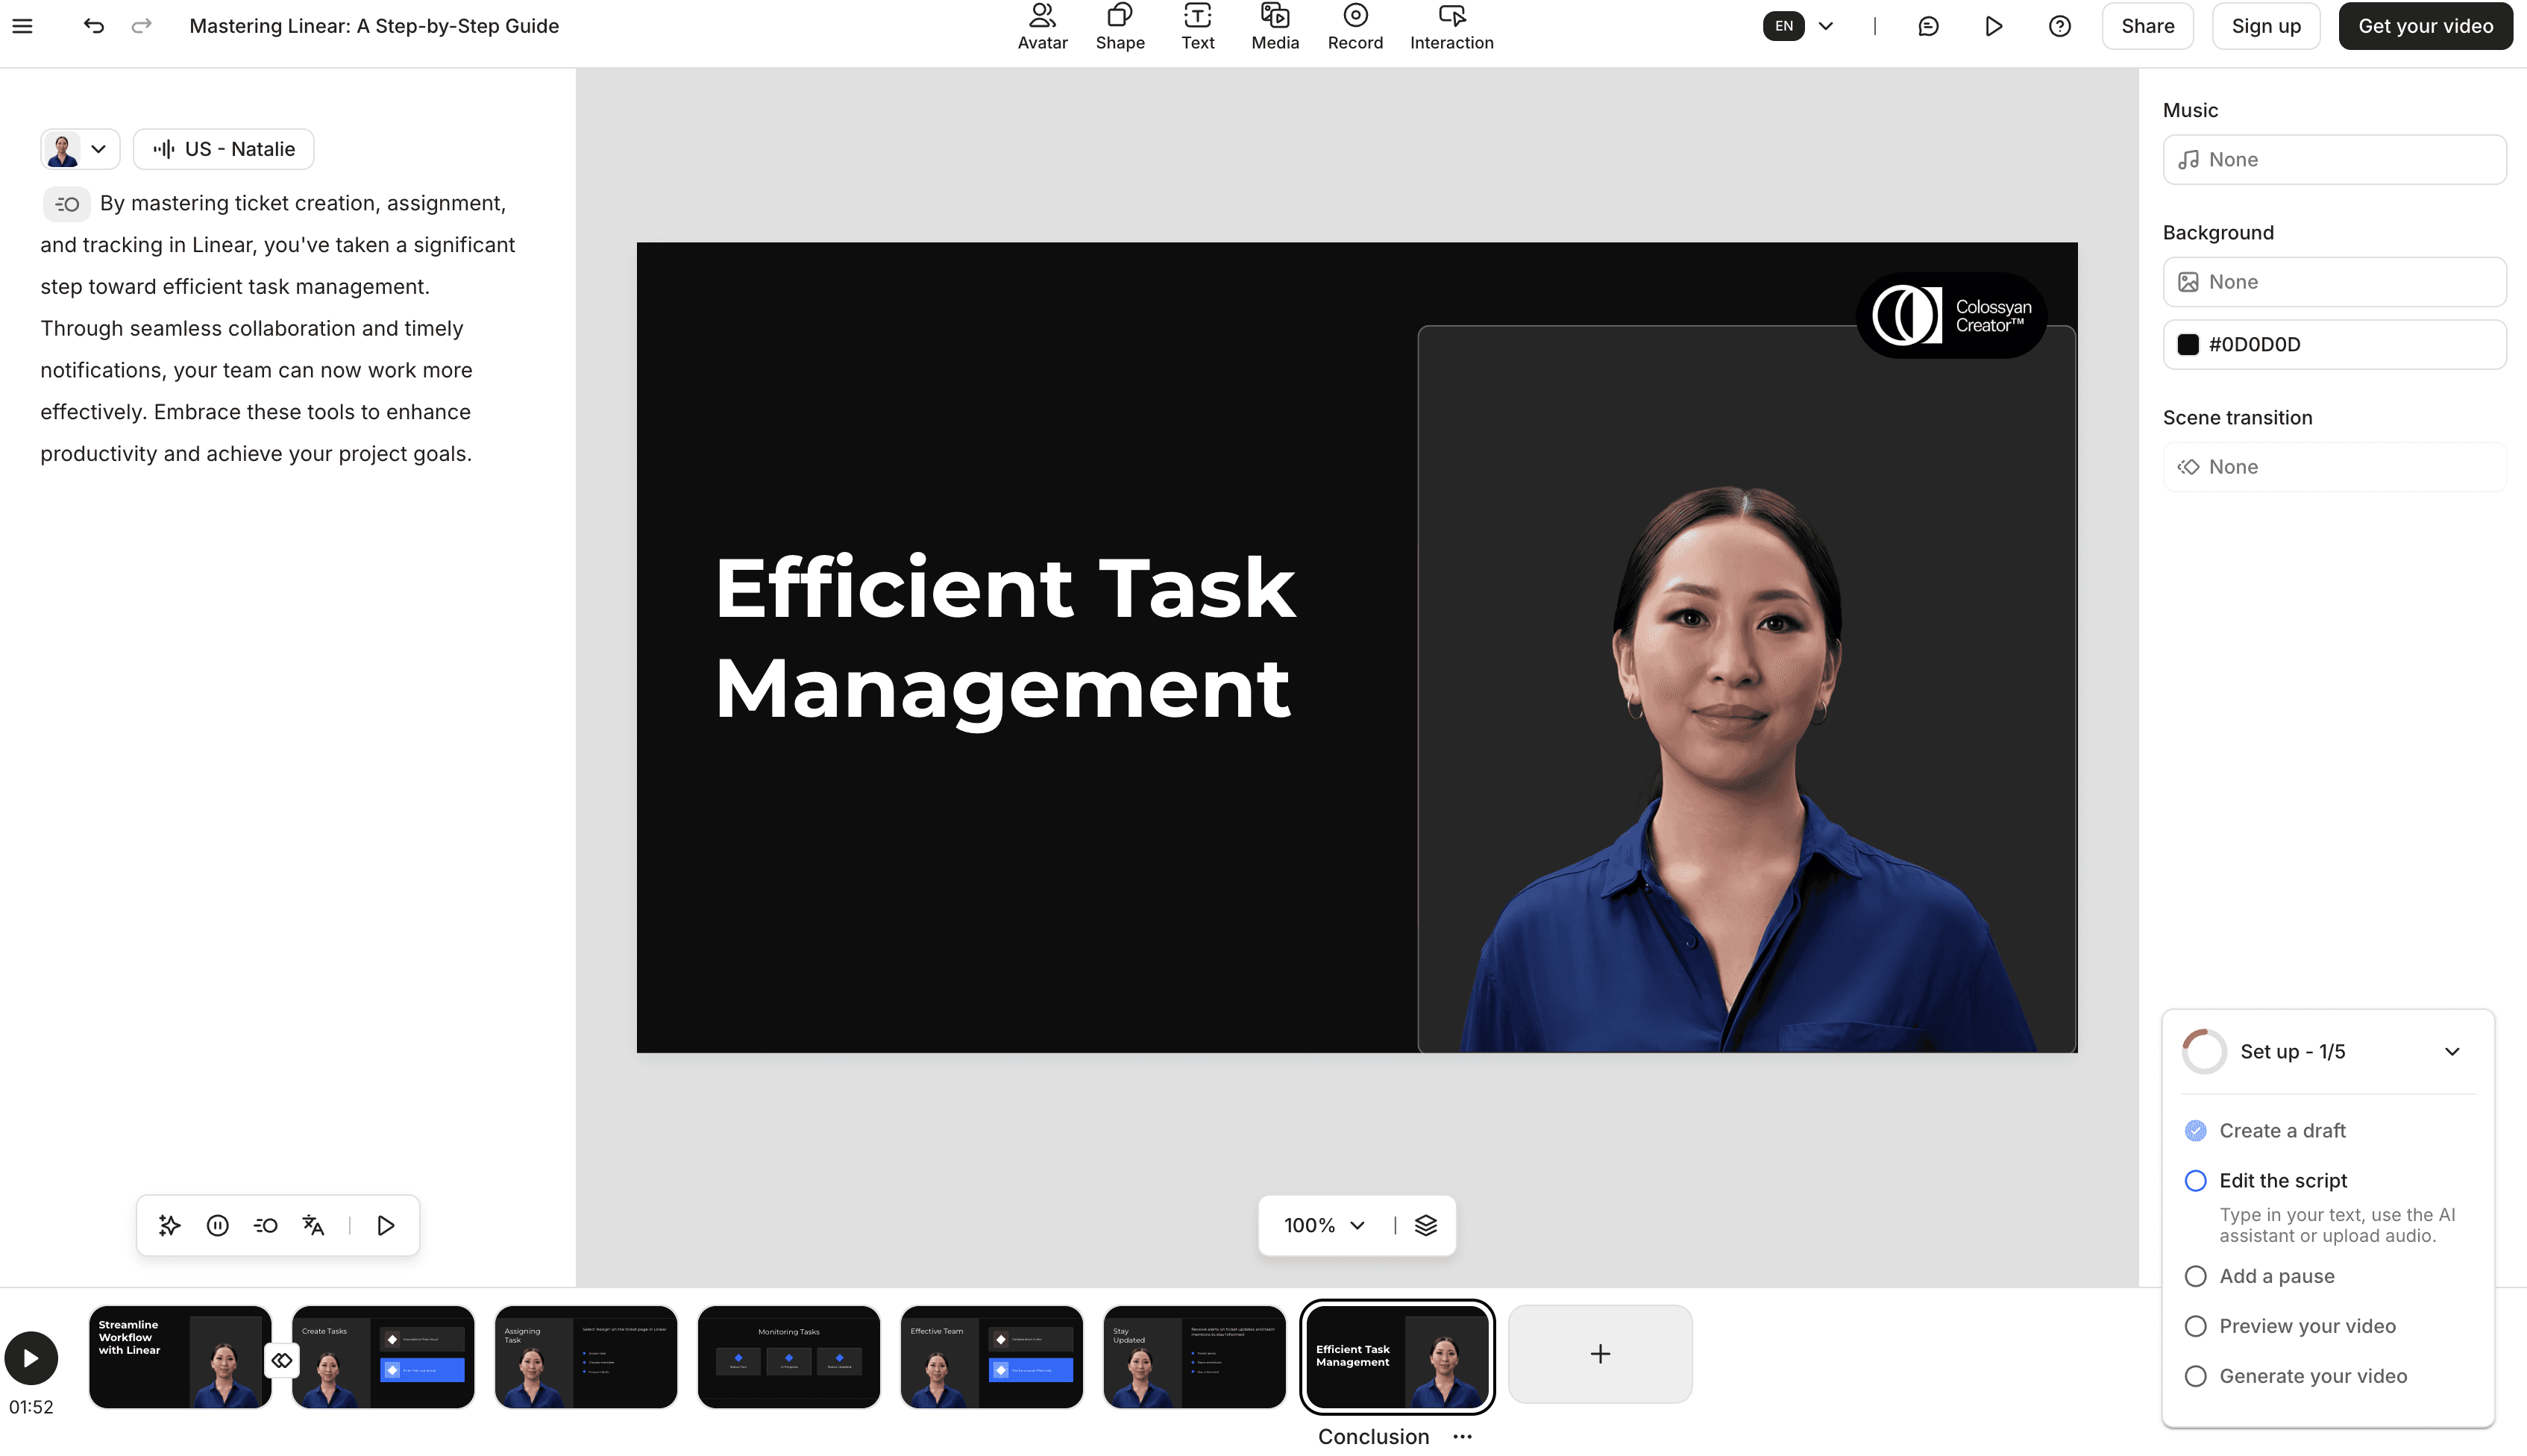2527x1456 pixels.
Task: Open the comments icon
Action: 1928,26
